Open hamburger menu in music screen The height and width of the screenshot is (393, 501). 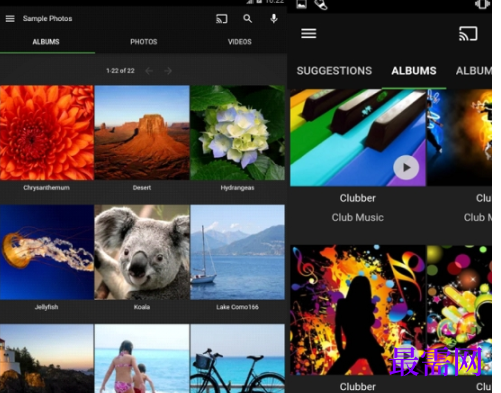tap(308, 33)
